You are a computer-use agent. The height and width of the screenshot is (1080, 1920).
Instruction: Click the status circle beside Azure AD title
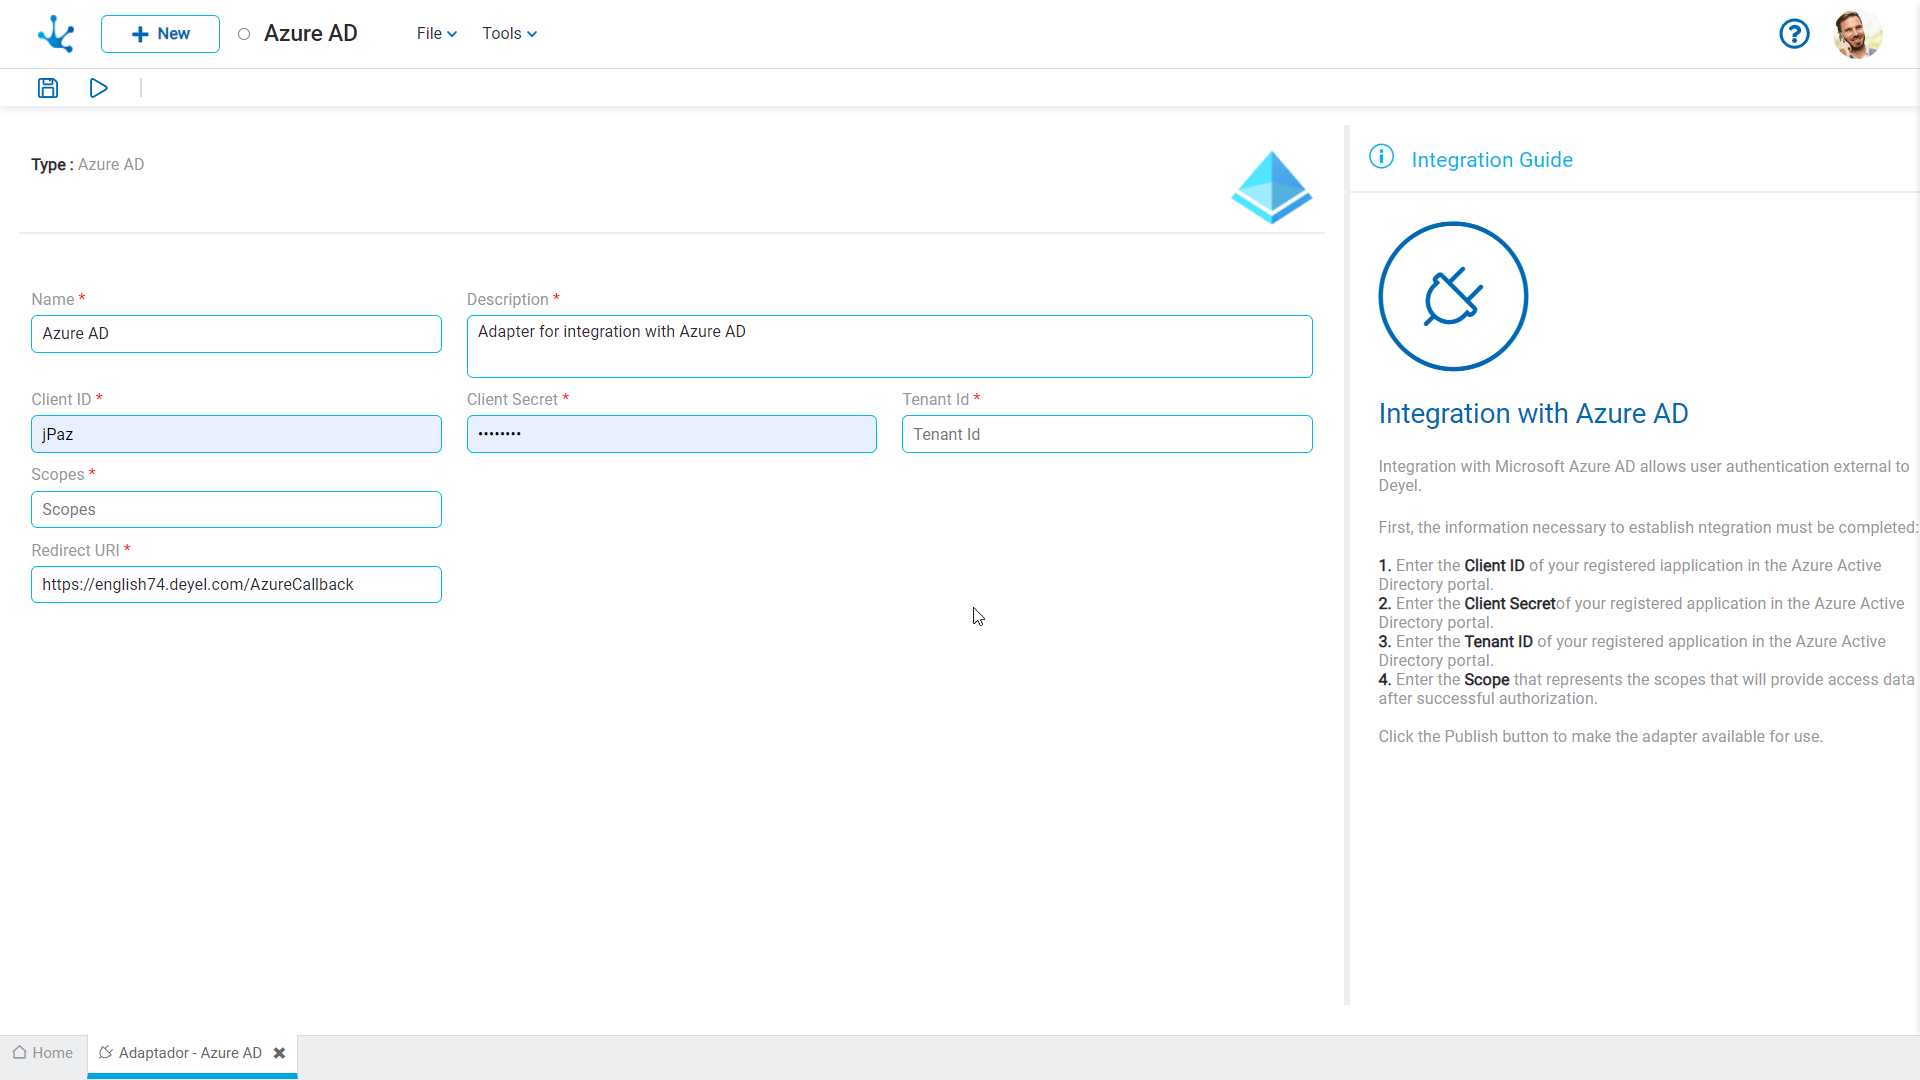pos(244,34)
